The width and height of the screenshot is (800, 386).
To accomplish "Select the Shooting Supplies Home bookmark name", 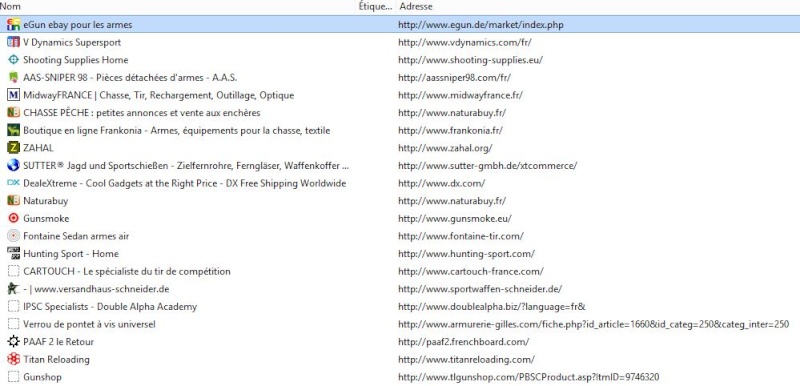I will (76, 60).
